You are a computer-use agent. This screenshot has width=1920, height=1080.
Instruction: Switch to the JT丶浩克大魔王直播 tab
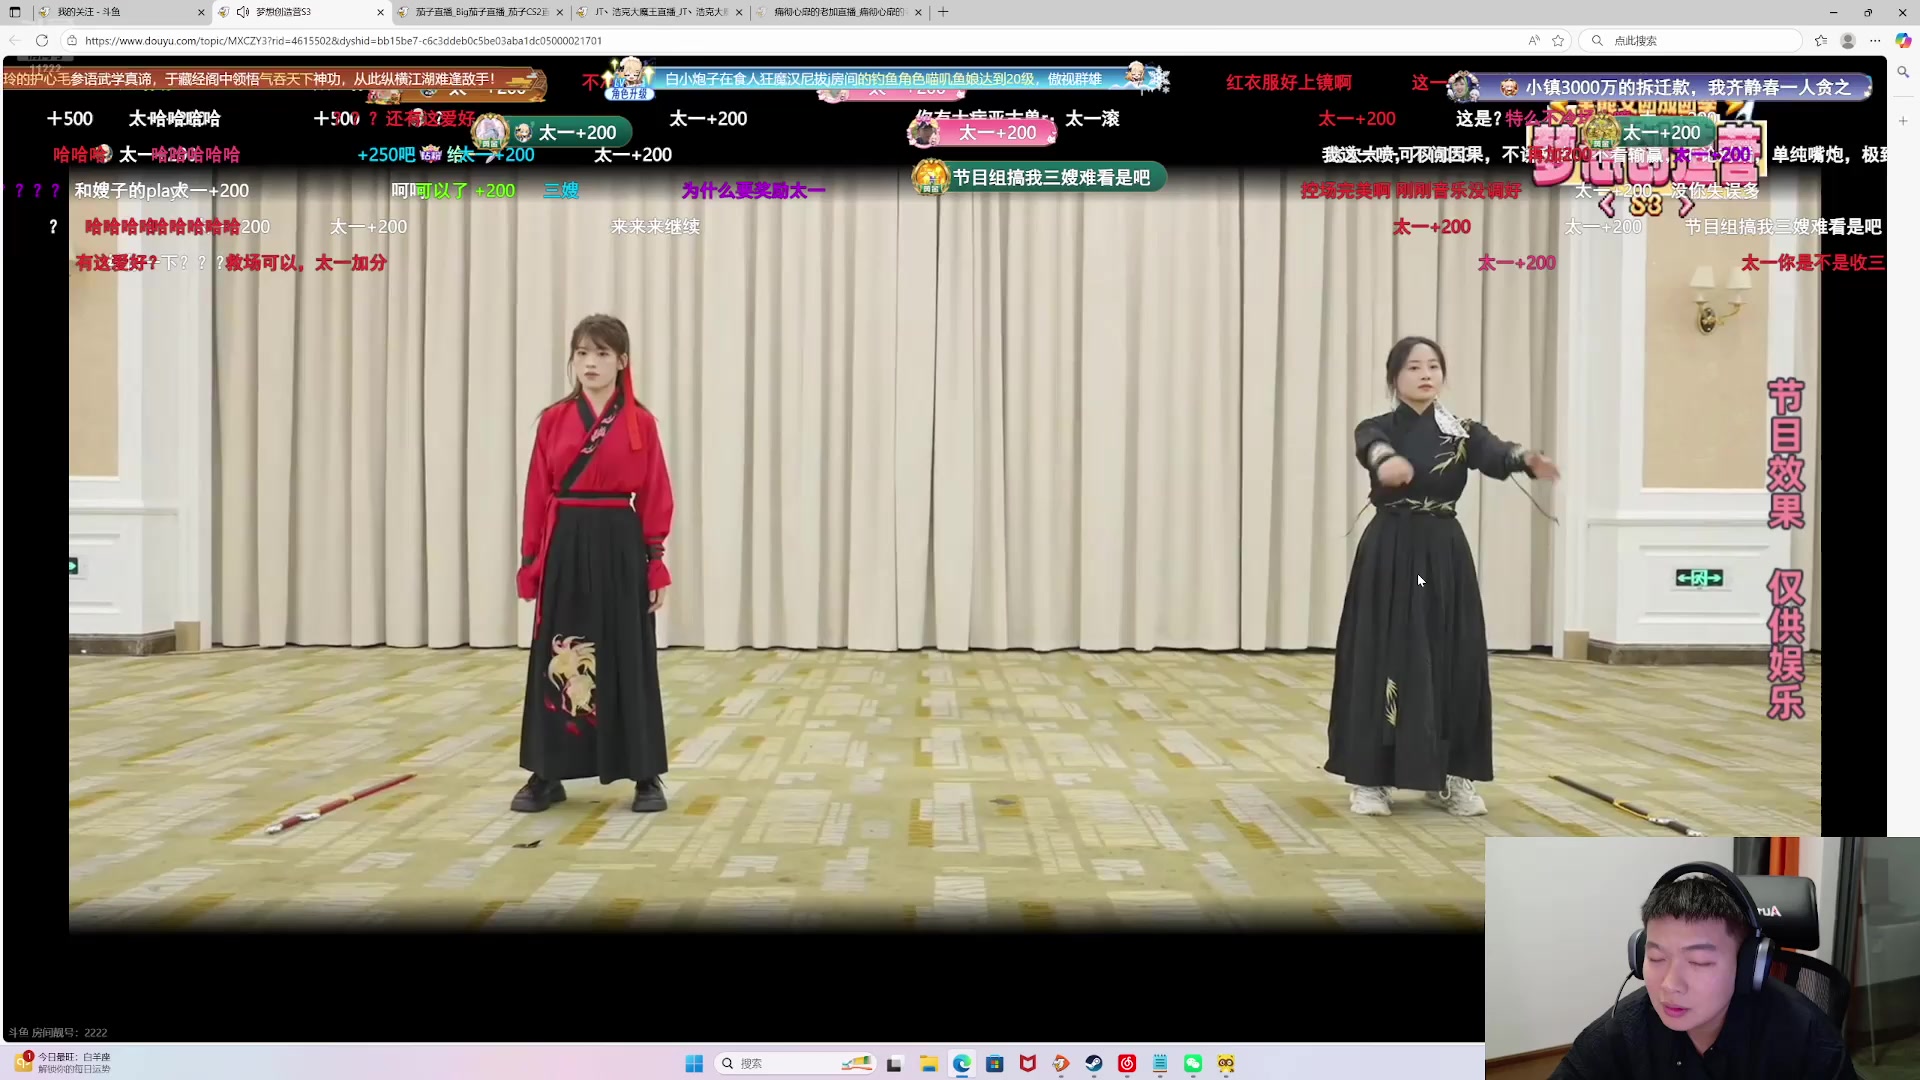pyautogui.click(x=658, y=12)
